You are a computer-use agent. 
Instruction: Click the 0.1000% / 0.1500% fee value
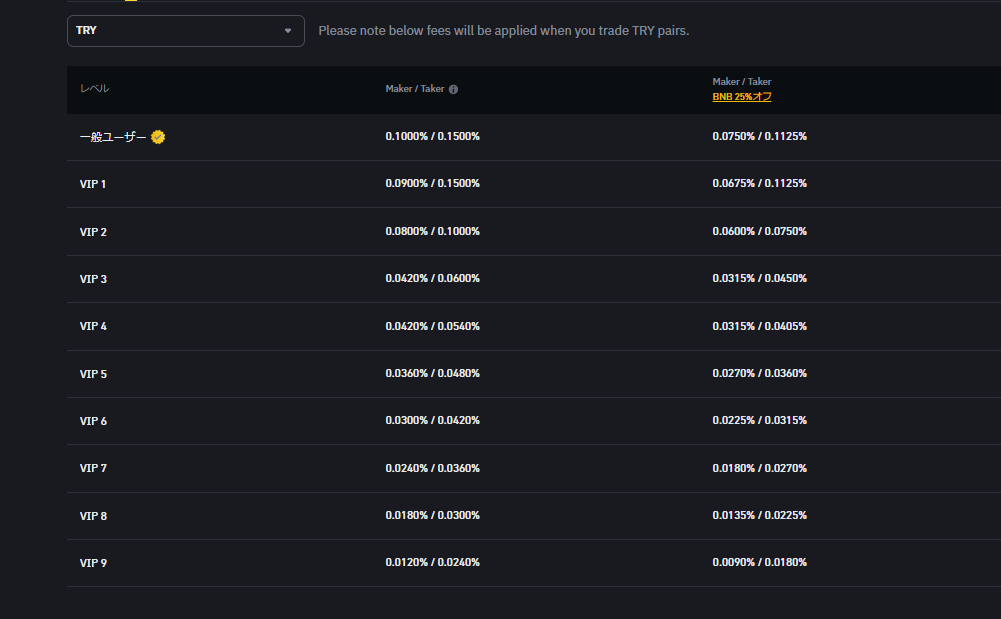click(432, 136)
